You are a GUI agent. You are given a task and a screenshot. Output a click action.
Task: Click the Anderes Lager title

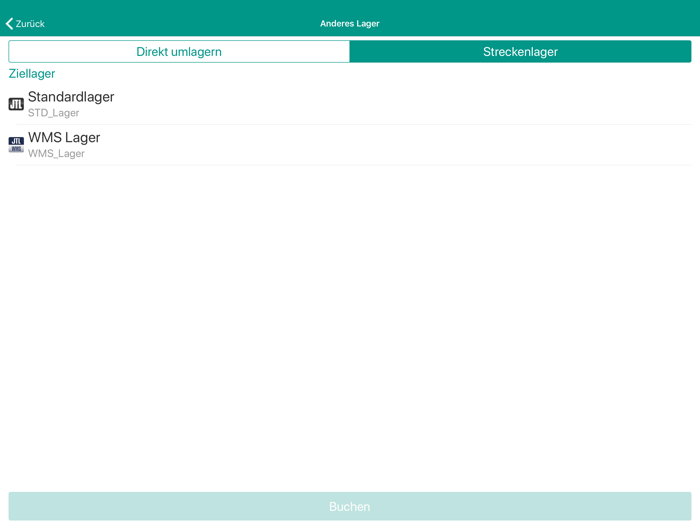(x=350, y=24)
